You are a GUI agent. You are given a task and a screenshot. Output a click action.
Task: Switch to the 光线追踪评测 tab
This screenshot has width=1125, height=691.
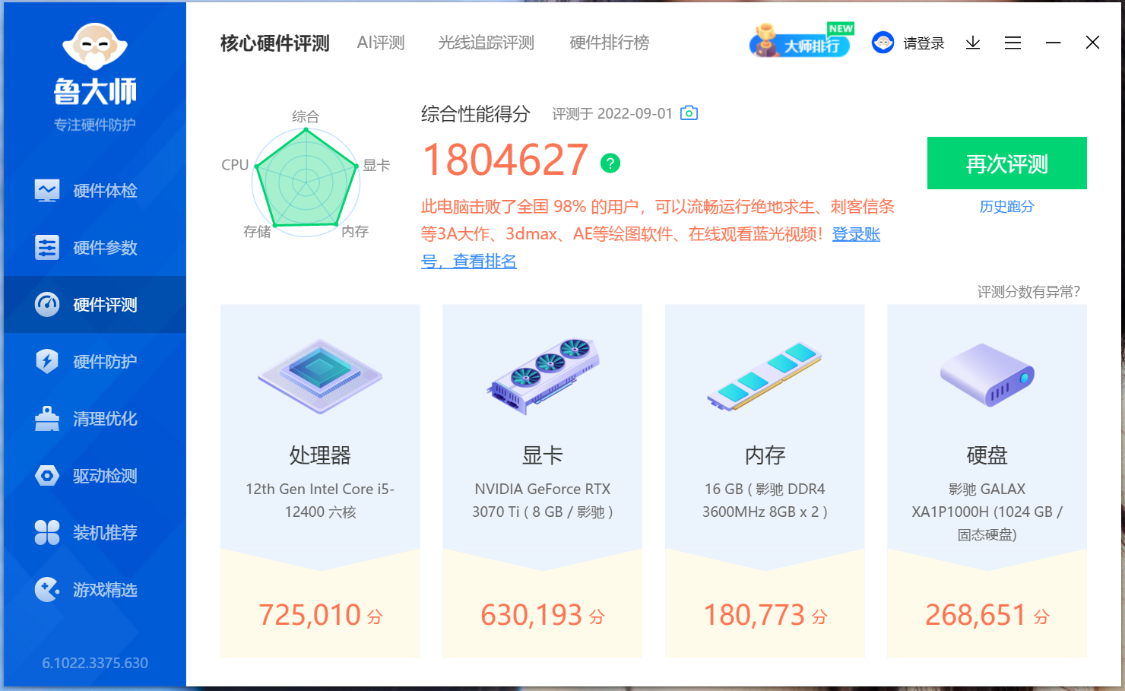point(486,43)
